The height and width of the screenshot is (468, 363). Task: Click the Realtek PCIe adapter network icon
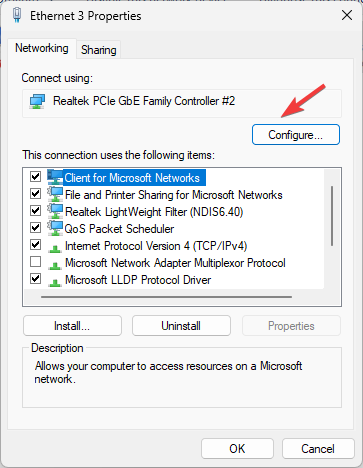pos(37,101)
